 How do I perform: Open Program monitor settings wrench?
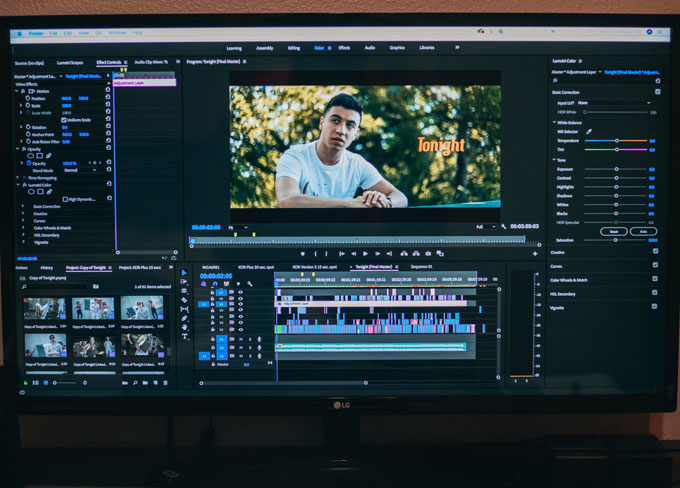tap(503, 226)
